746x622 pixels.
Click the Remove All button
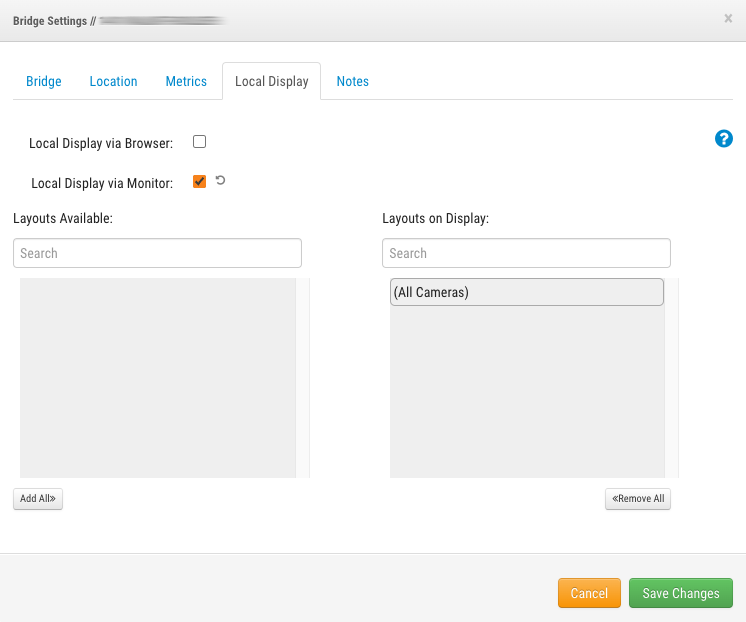click(638, 499)
